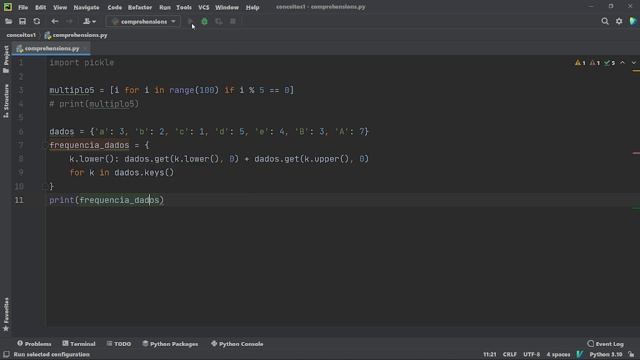Open the Python Packages tool window
Screen dimensions: 640x360
(170, 344)
